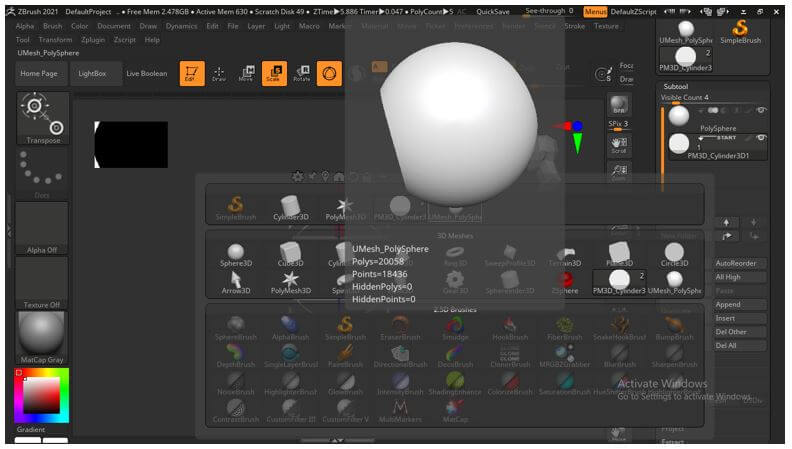This screenshot has height=449, width=792.
Task: Click the QuickSave button
Action: pos(493,11)
